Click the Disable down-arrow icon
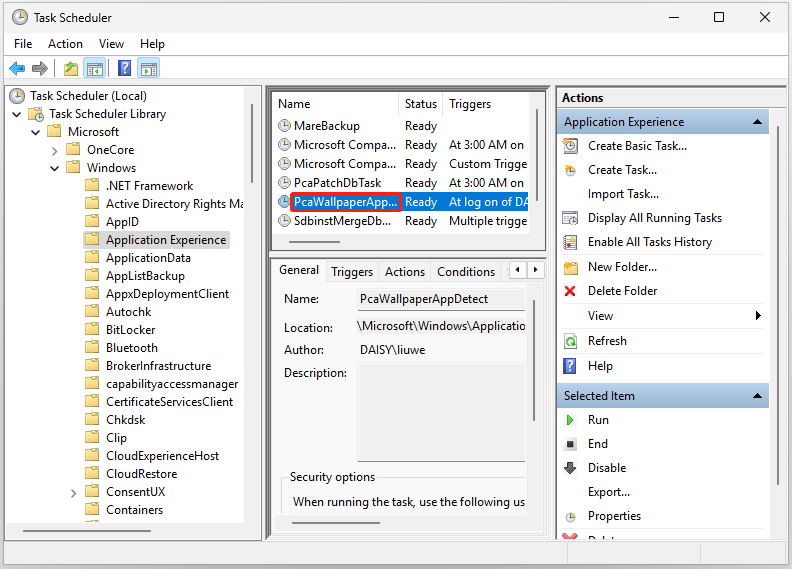Image resolution: width=792 pixels, height=569 pixels. (570, 468)
